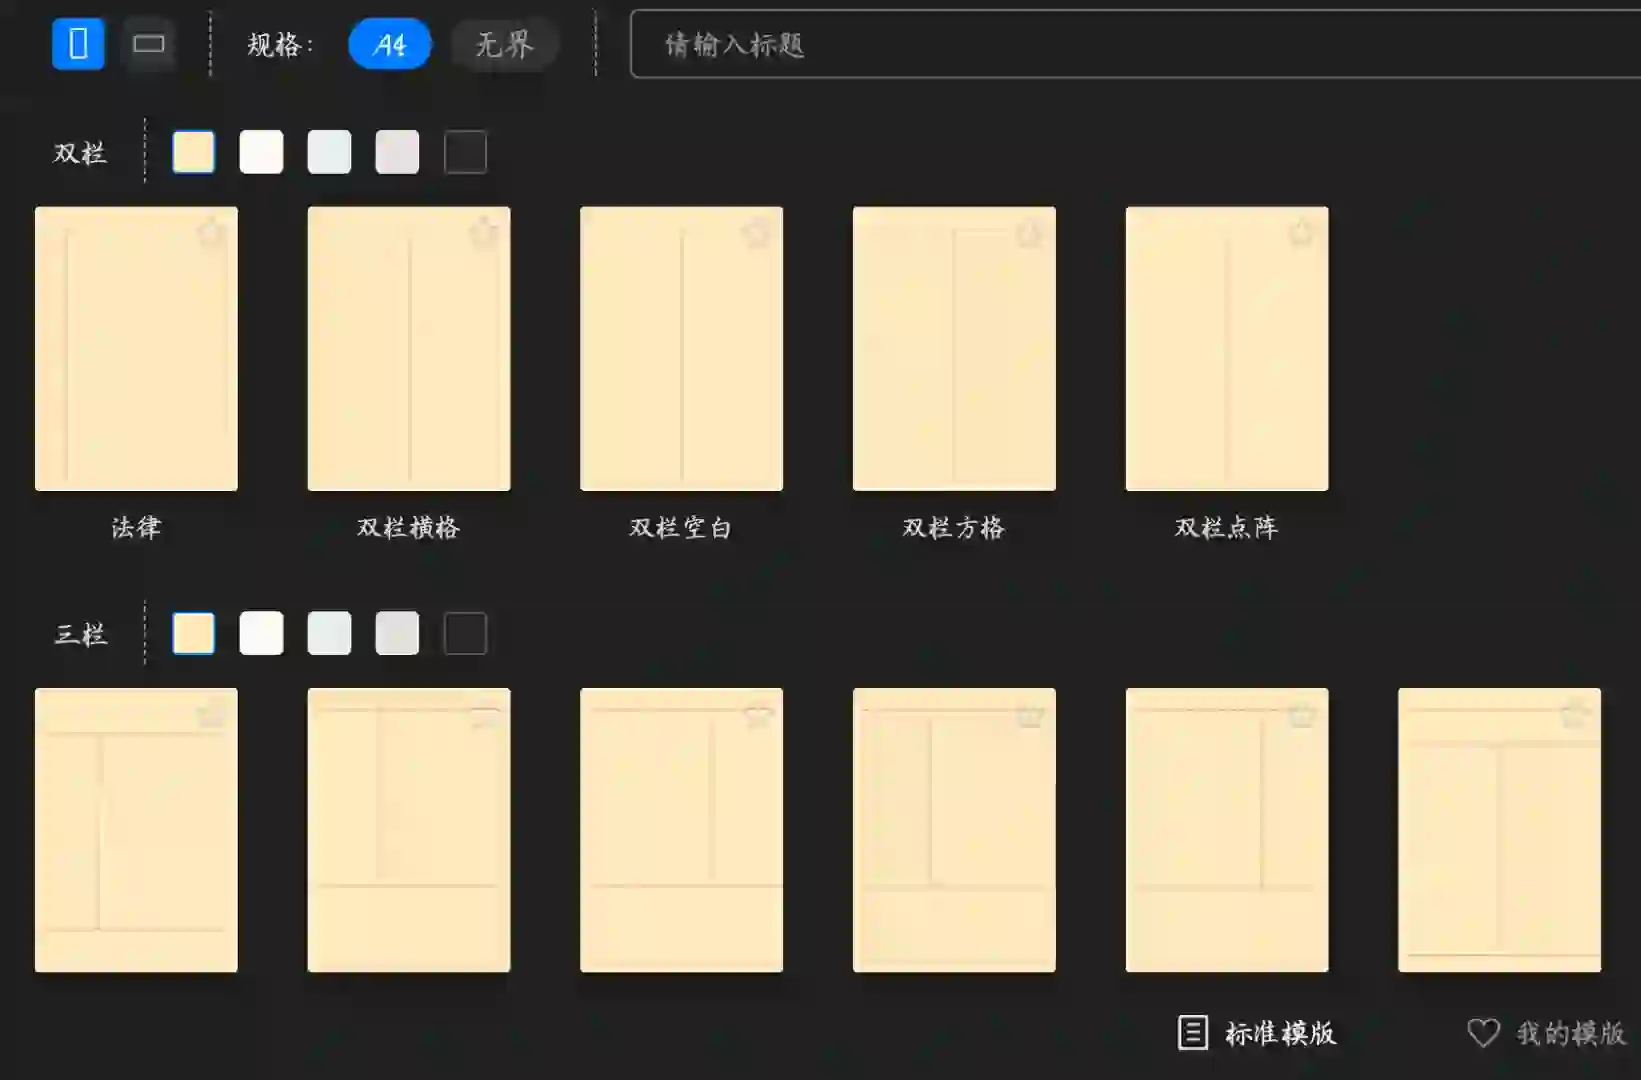Toggle the A4 paper size option
This screenshot has height=1080, width=1641.
[x=390, y=43]
